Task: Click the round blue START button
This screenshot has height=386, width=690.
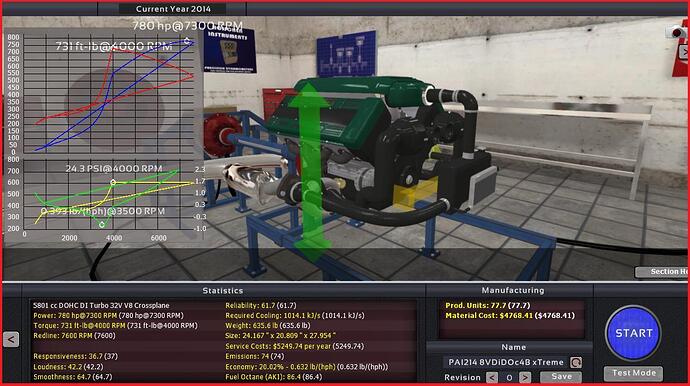Action: 633,333
